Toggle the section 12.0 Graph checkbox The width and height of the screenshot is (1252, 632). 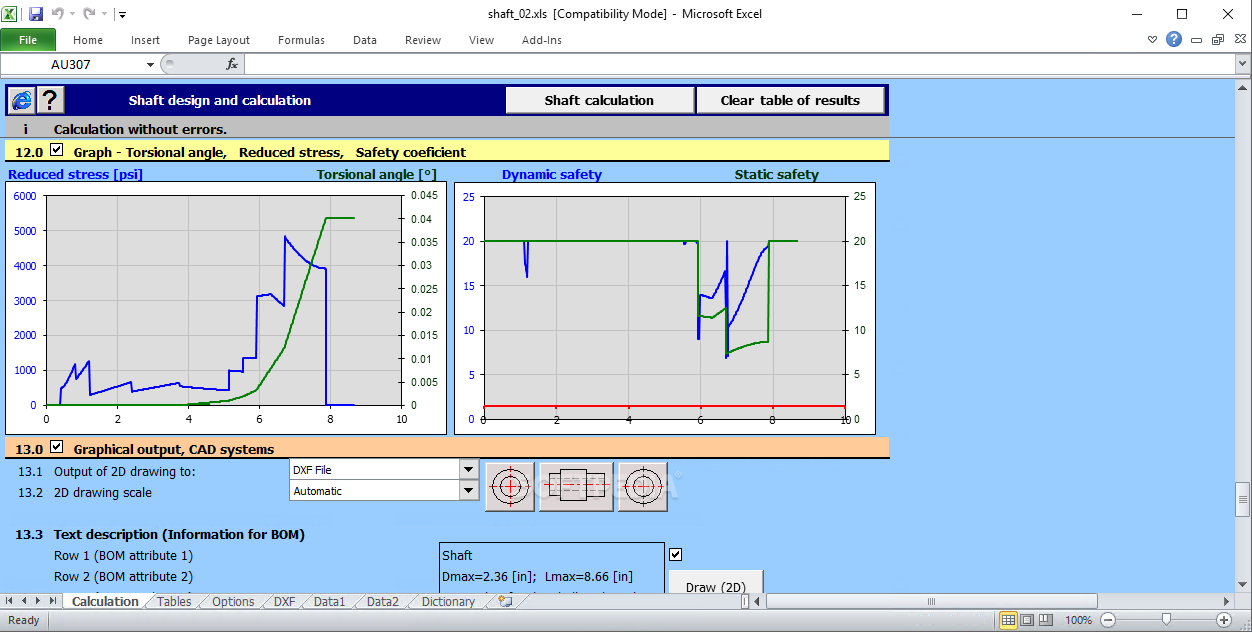56,151
